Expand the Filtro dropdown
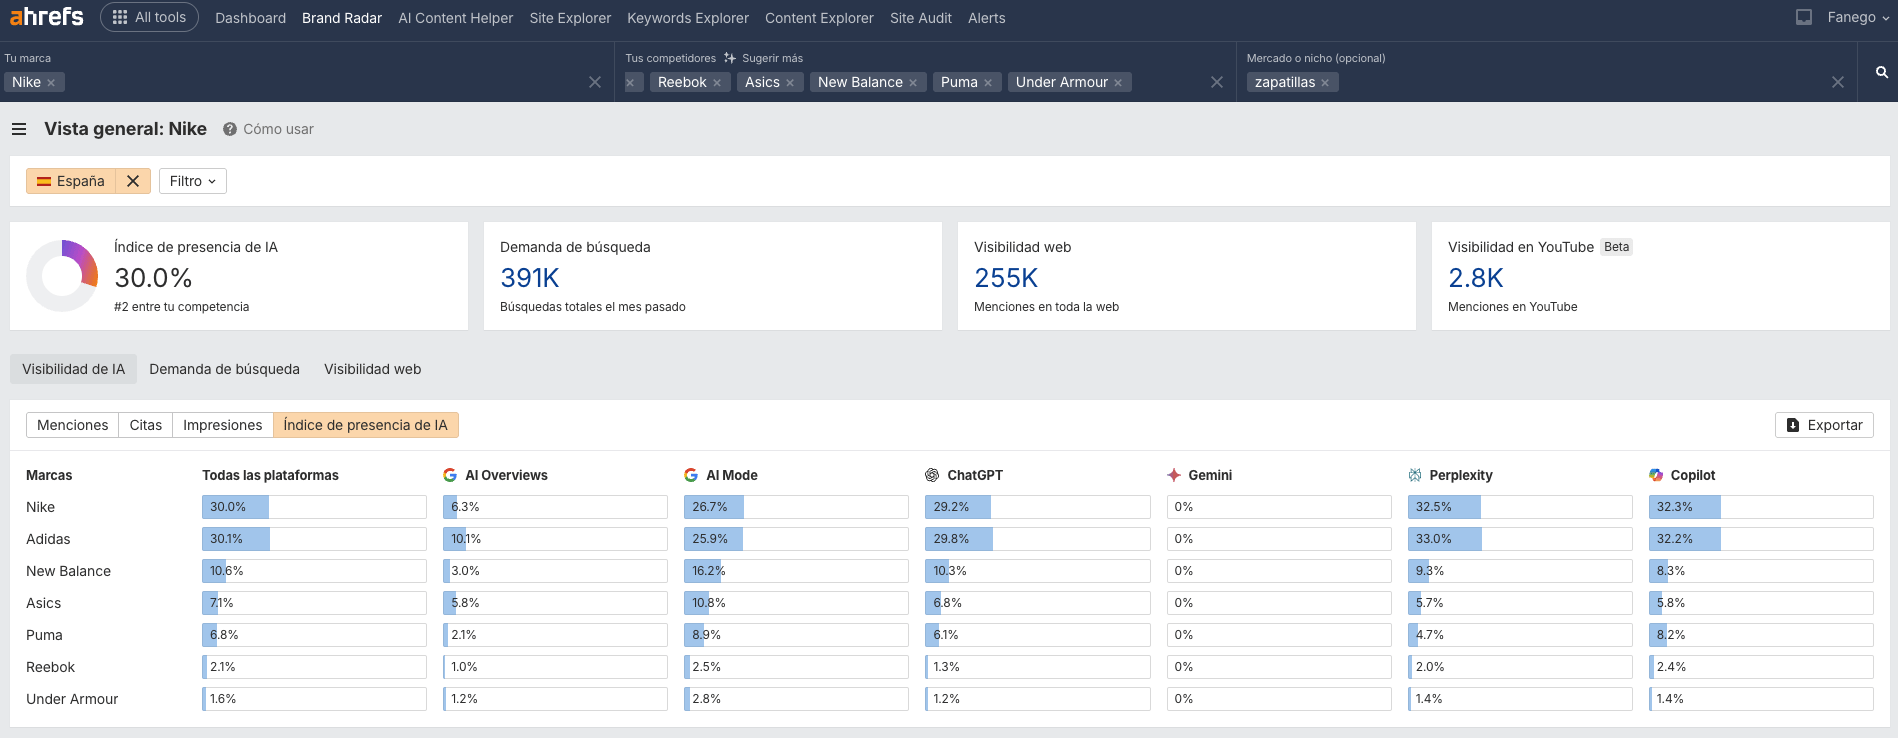 (x=192, y=181)
